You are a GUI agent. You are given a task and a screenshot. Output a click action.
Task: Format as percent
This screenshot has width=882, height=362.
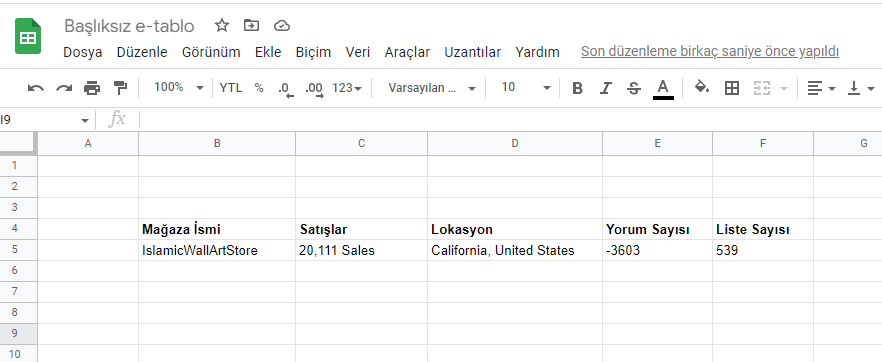coord(259,88)
